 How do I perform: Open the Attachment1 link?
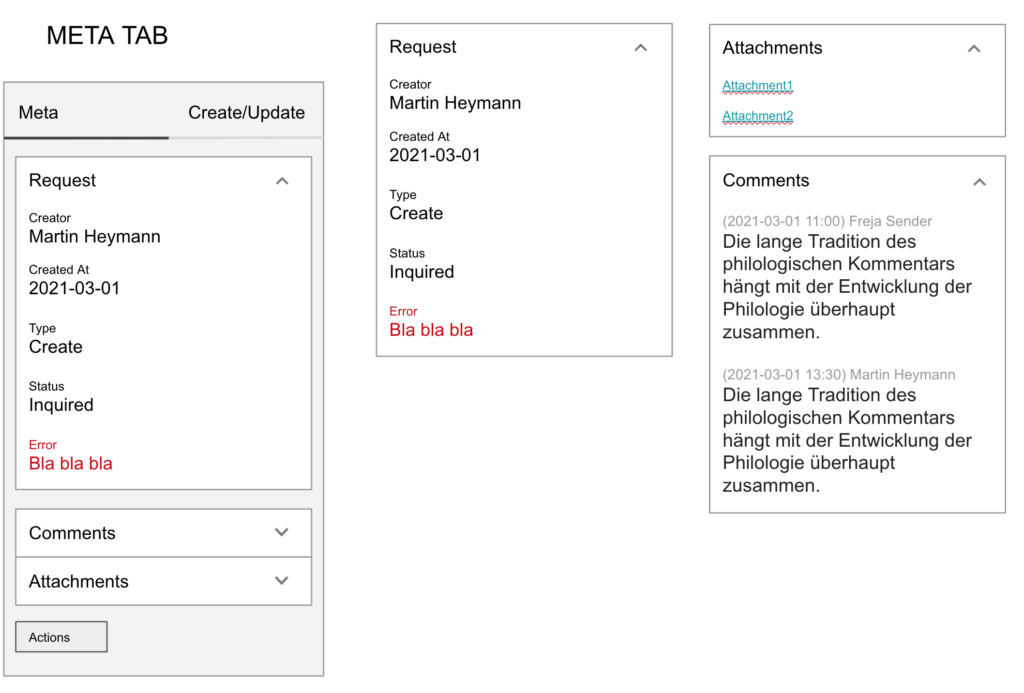pos(758,86)
